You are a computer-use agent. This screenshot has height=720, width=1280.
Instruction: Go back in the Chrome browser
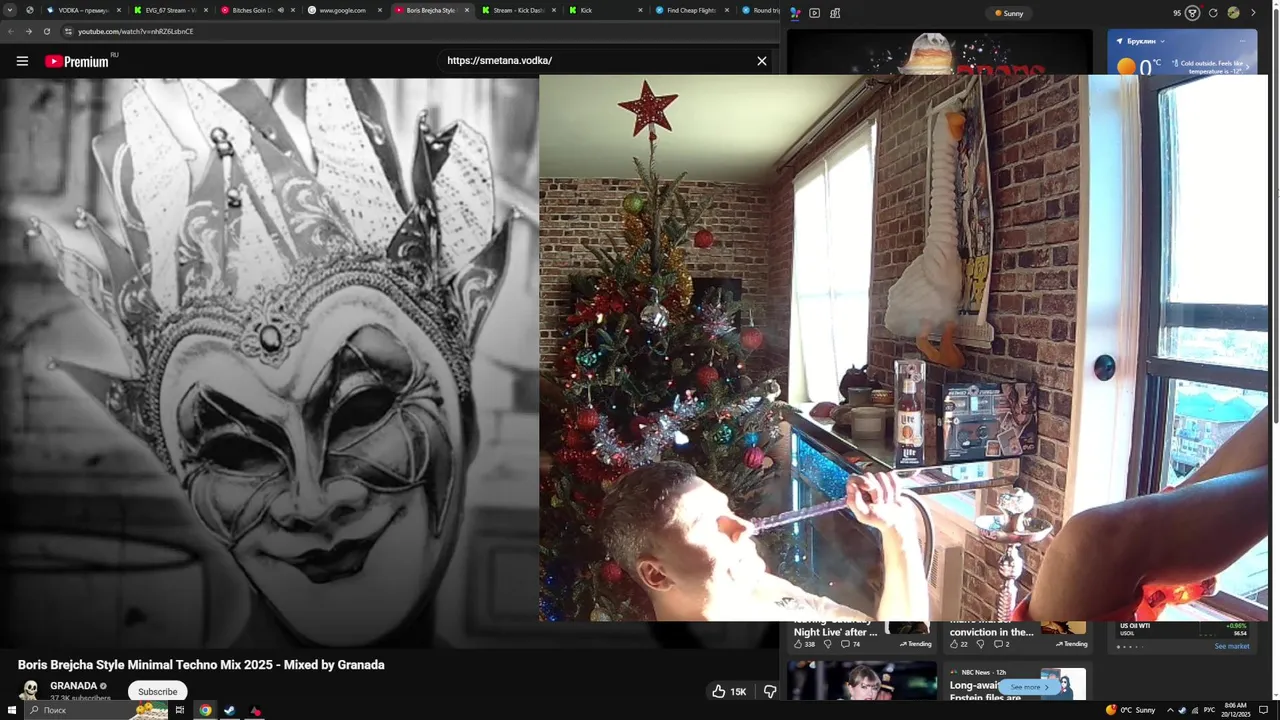(x=11, y=31)
